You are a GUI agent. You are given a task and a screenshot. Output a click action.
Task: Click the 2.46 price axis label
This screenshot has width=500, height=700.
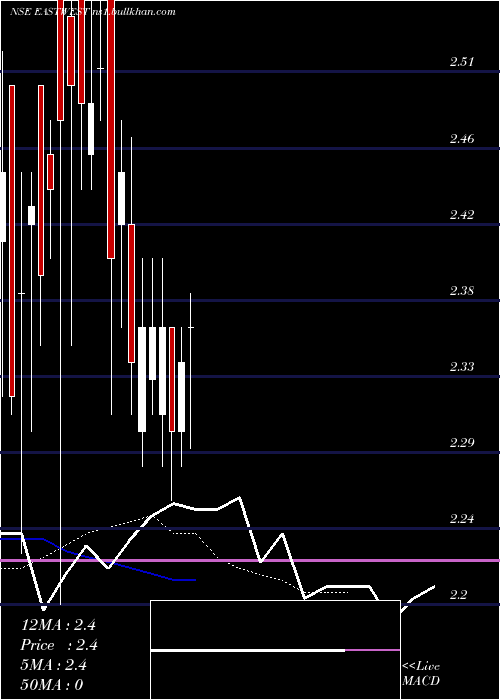click(x=461, y=139)
